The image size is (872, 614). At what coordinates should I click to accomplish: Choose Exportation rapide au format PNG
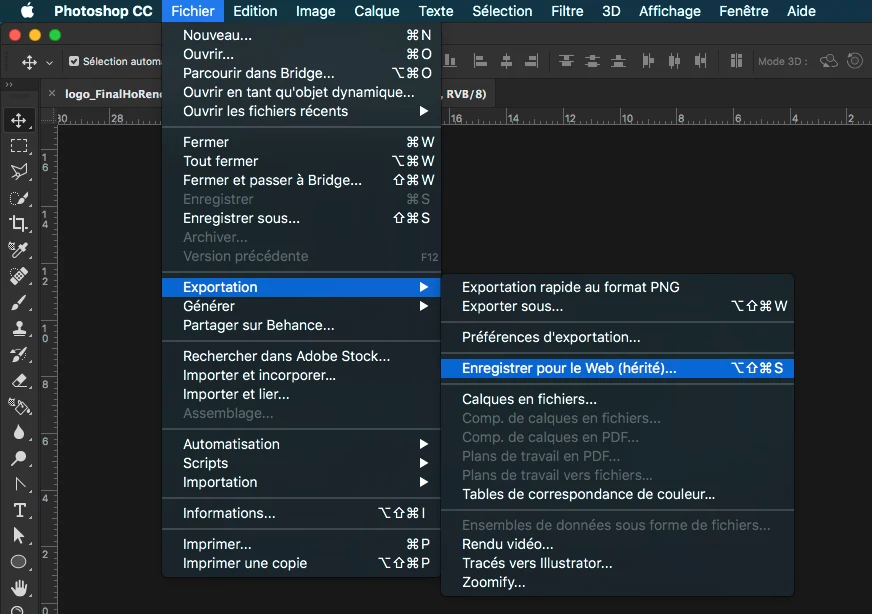[x=617, y=287]
